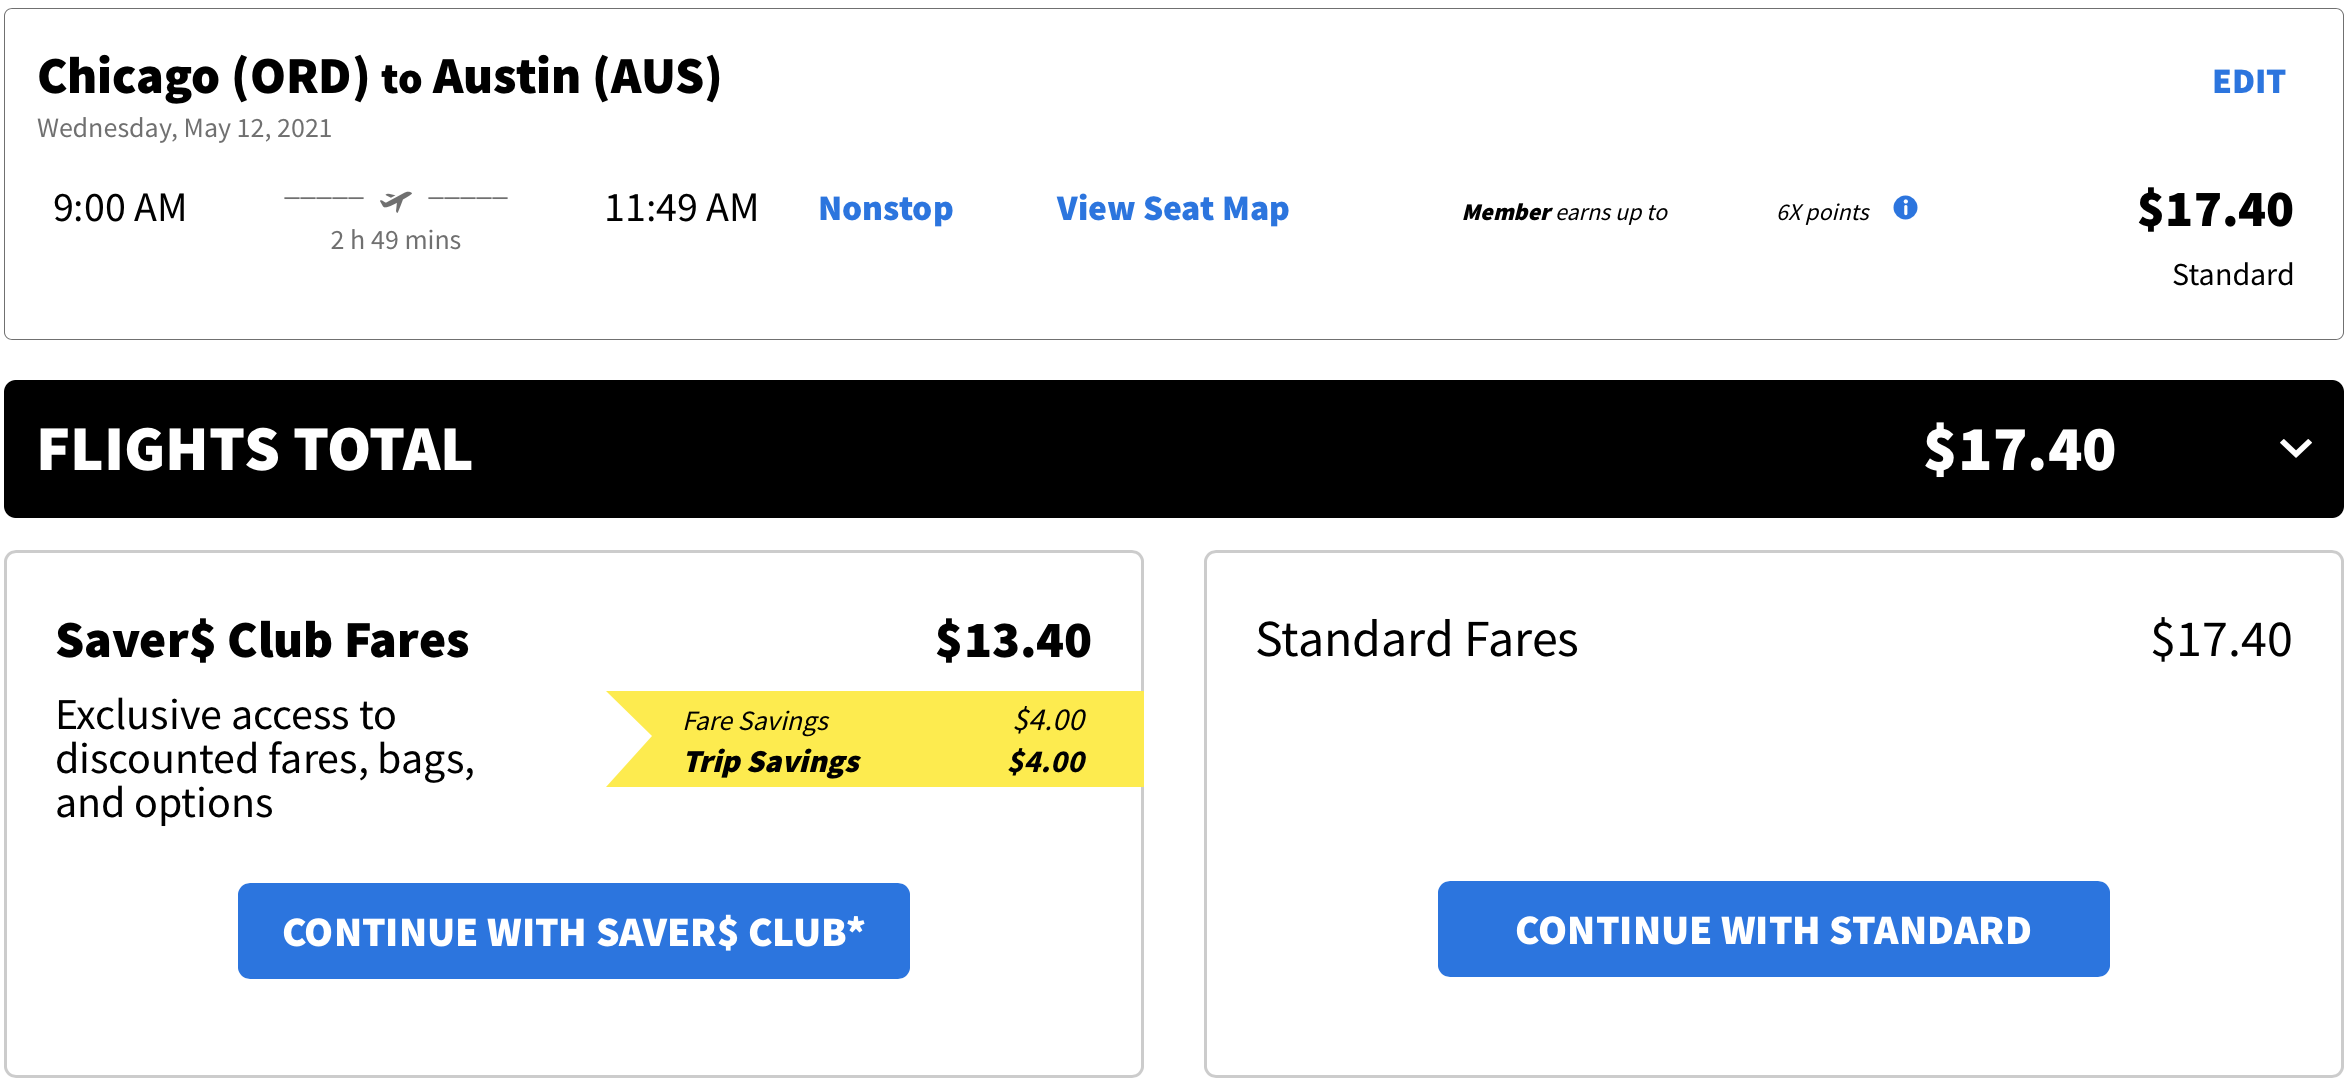Click the $17.40 Standard flight price
Screen dimensions: 2352x1084
[2215, 210]
